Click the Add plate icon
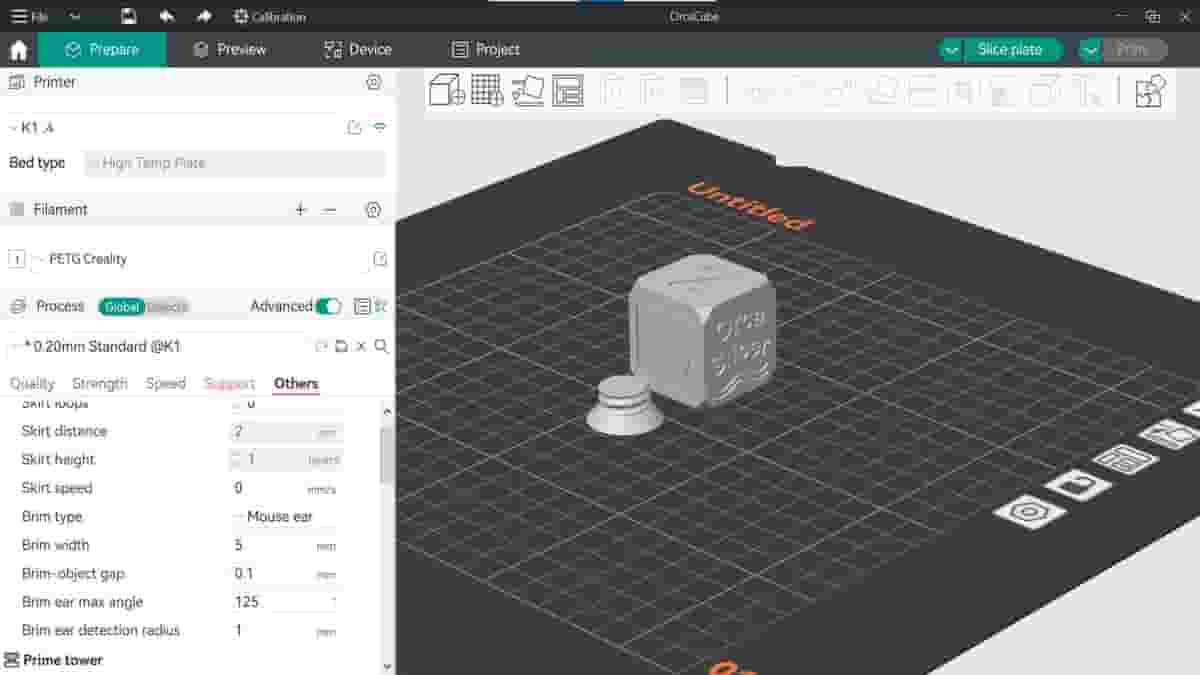The image size is (1200, 675). tap(487, 89)
